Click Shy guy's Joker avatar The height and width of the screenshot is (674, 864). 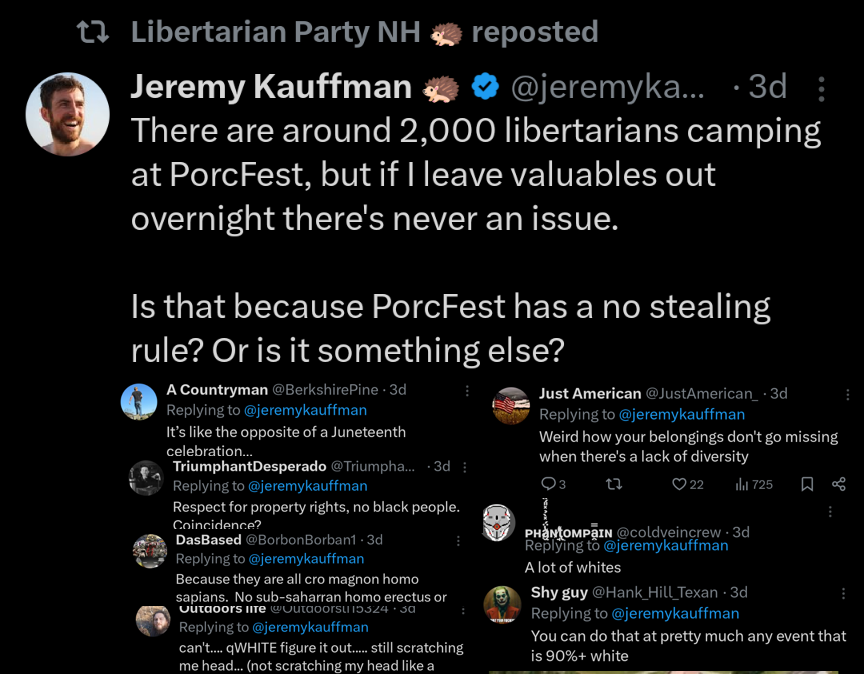[502, 605]
